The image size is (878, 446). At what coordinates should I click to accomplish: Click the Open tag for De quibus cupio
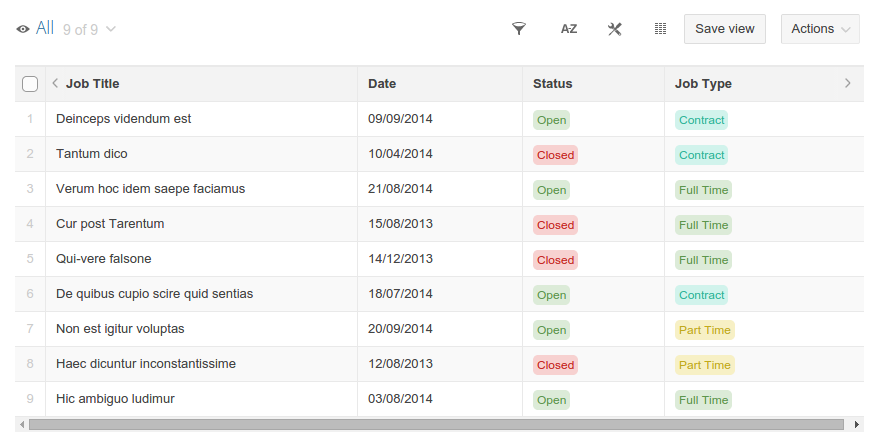pyautogui.click(x=551, y=295)
